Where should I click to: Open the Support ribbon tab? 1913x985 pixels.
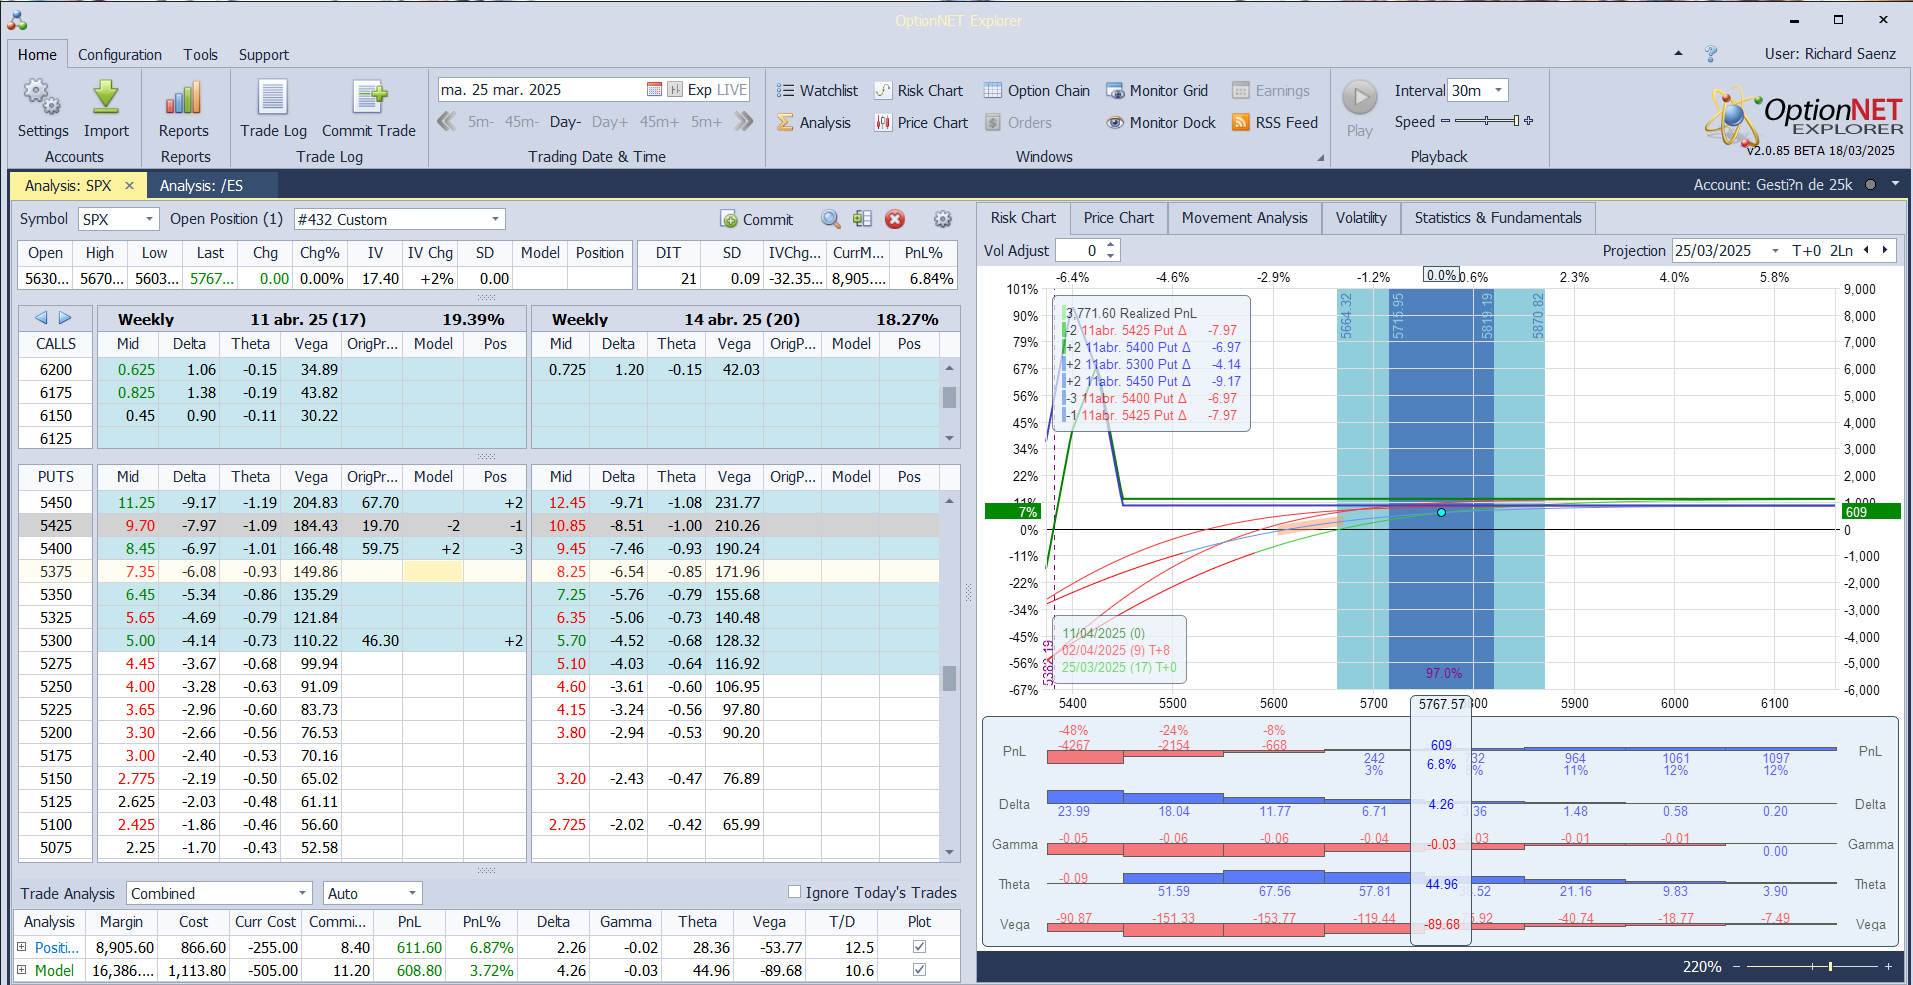point(264,55)
